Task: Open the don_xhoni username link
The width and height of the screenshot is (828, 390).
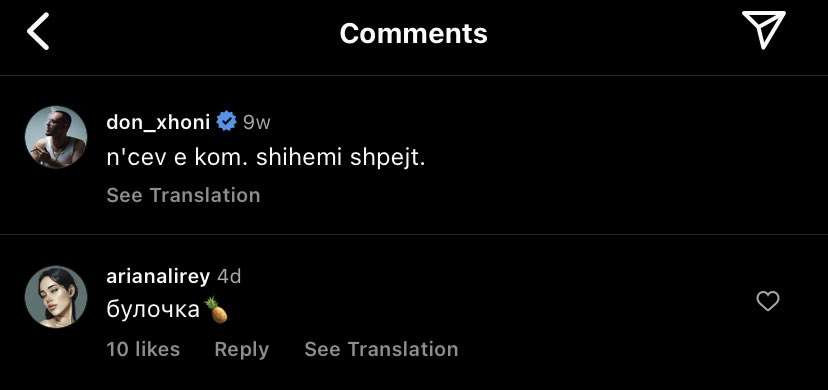Action: pos(158,122)
